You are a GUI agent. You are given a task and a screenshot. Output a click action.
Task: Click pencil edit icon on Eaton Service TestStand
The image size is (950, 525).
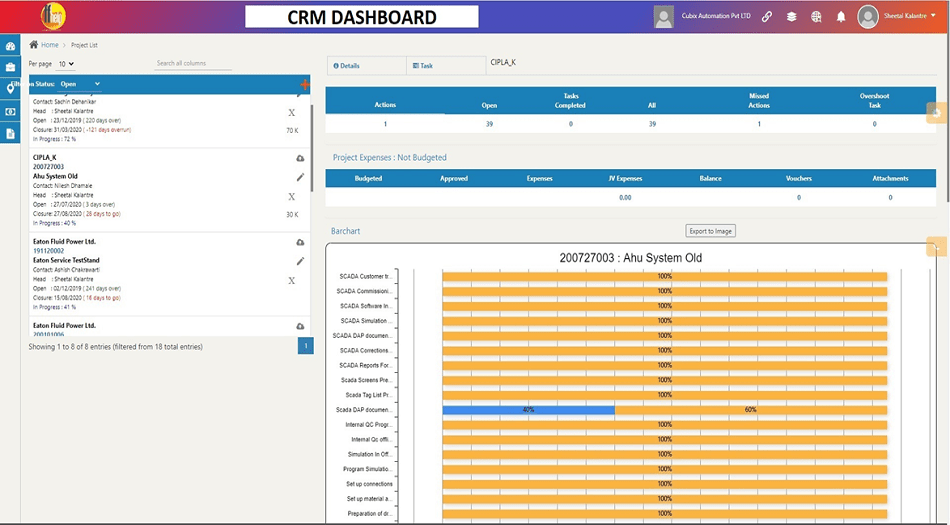(300, 261)
